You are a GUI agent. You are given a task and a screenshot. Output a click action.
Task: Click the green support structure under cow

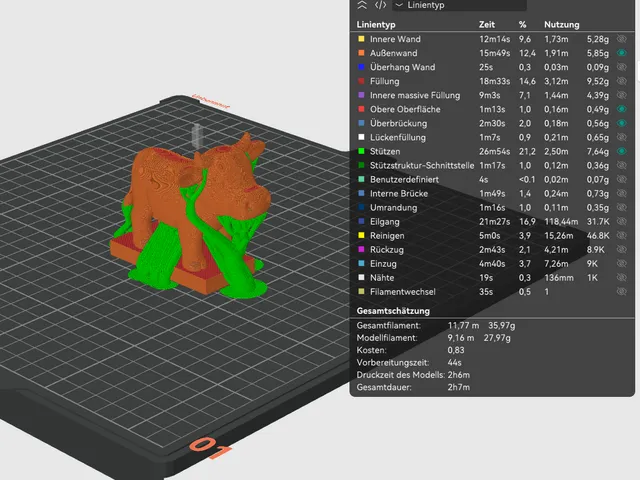pyautogui.click(x=157, y=255)
